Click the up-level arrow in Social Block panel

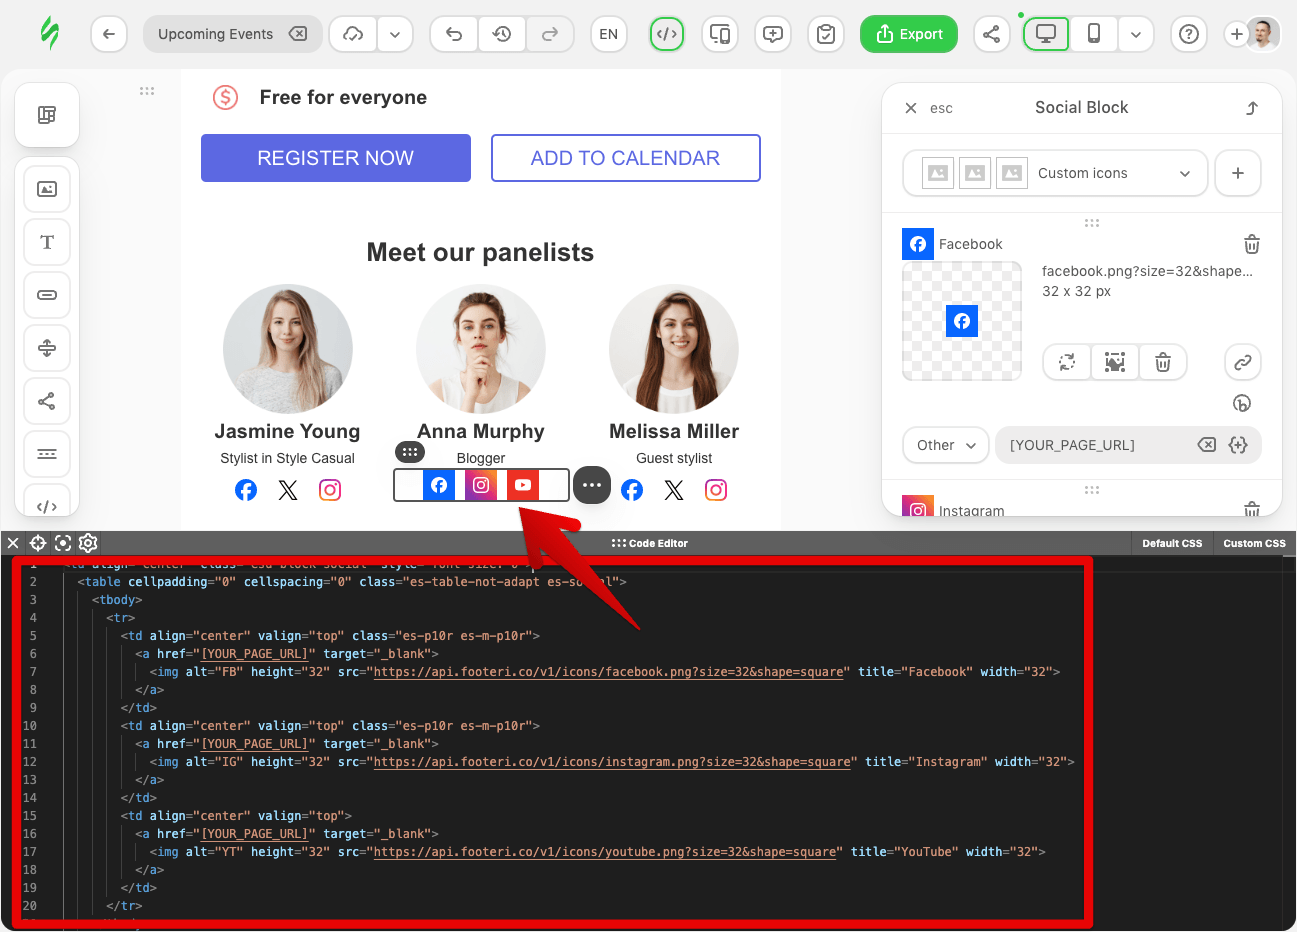click(1252, 108)
